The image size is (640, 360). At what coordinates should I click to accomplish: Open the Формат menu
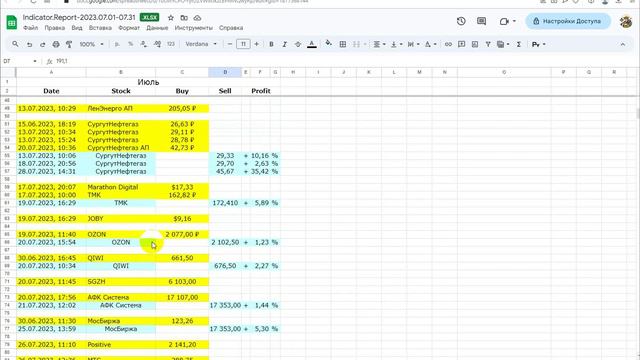[x=129, y=28]
